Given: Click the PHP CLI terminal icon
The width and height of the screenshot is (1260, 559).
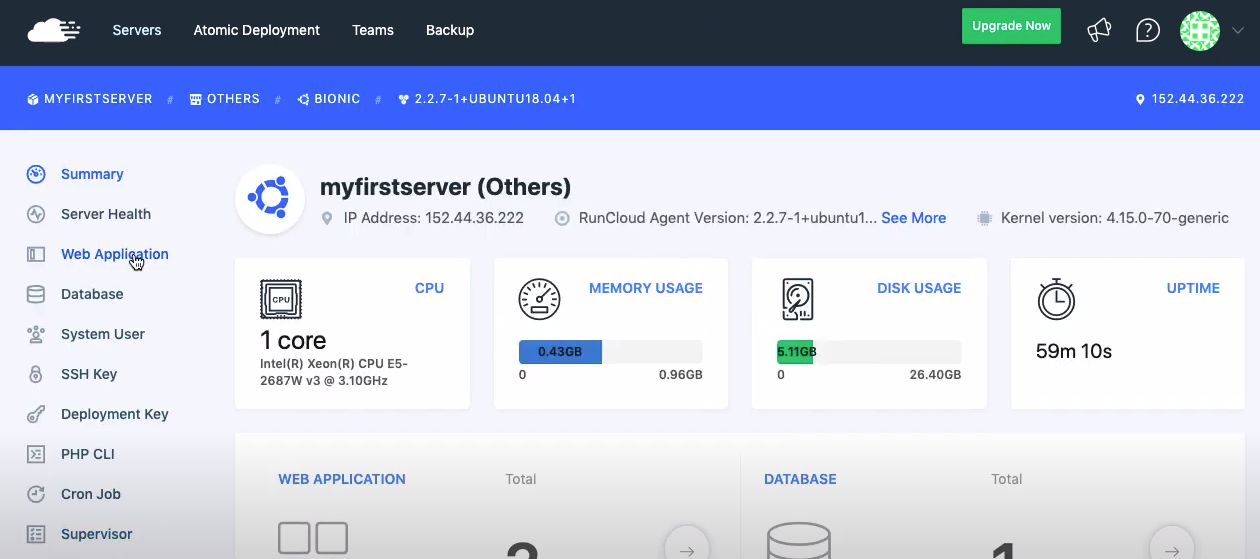Looking at the screenshot, I should point(36,454).
